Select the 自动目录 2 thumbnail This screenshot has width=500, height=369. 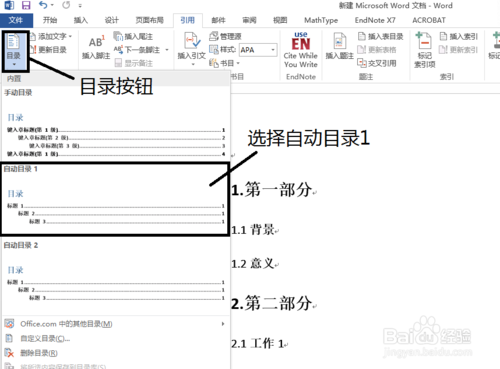pyautogui.click(x=115, y=276)
